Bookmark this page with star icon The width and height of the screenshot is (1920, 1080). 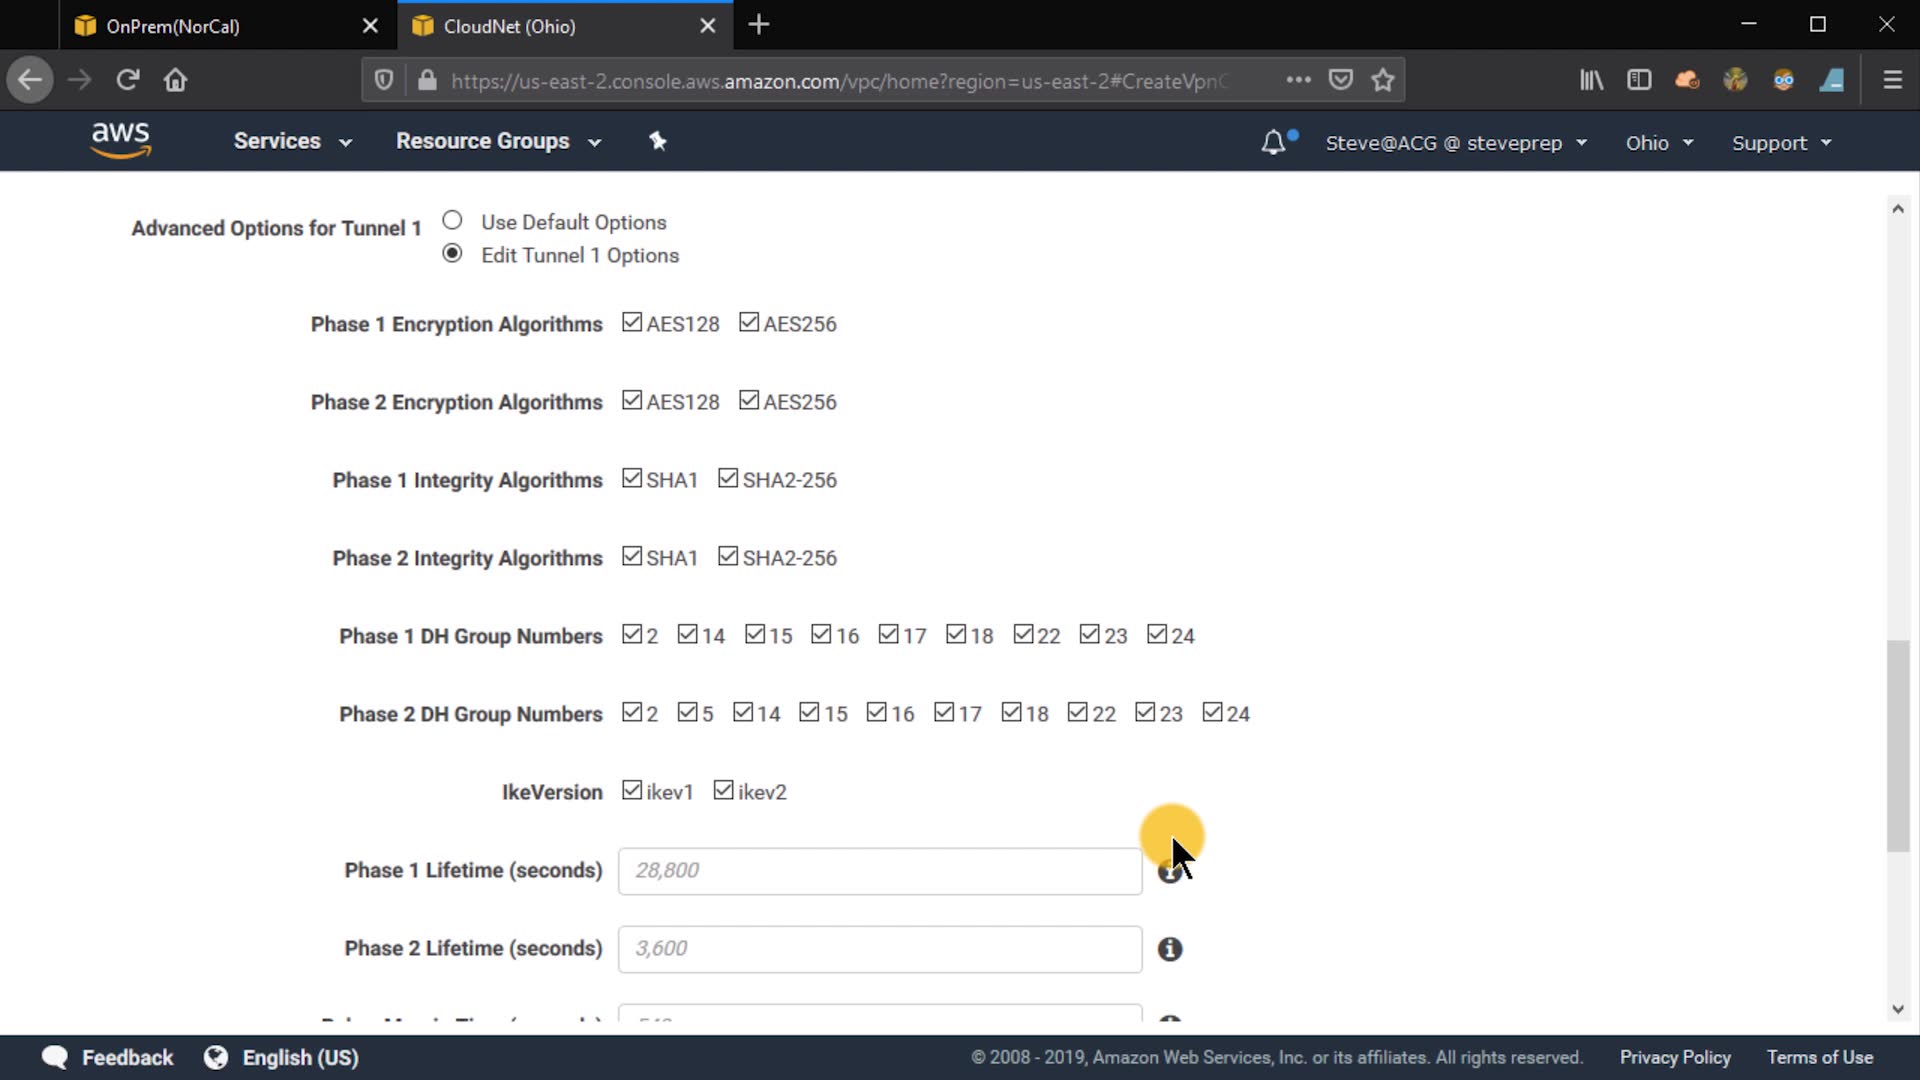tap(1383, 80)
